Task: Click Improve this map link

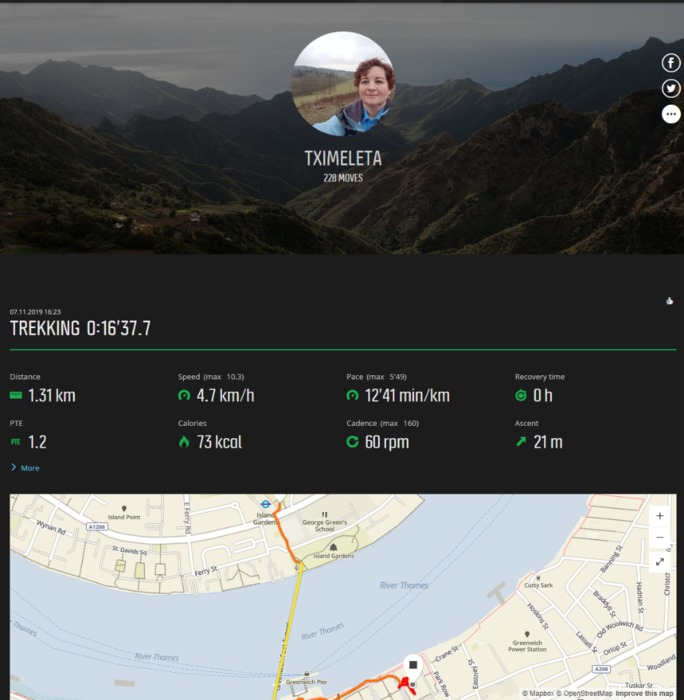Action: click(x=644, y=693)
